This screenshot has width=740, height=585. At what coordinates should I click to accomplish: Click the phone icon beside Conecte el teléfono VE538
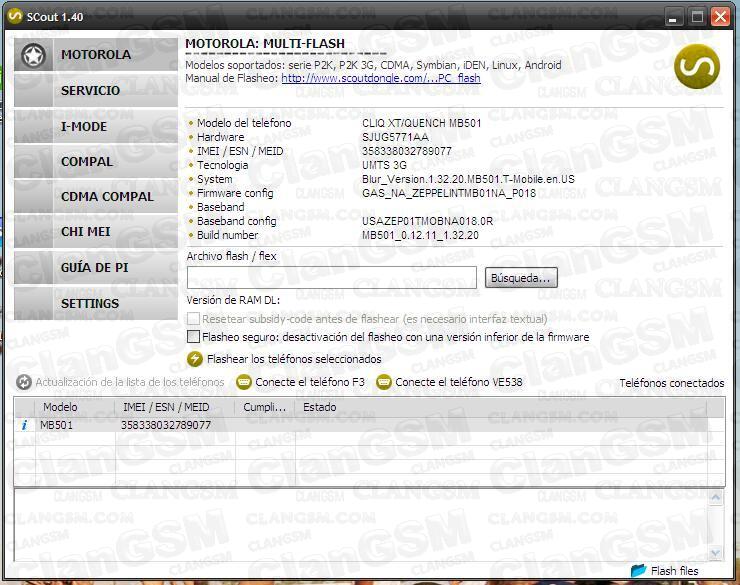(x=384, y=382)
